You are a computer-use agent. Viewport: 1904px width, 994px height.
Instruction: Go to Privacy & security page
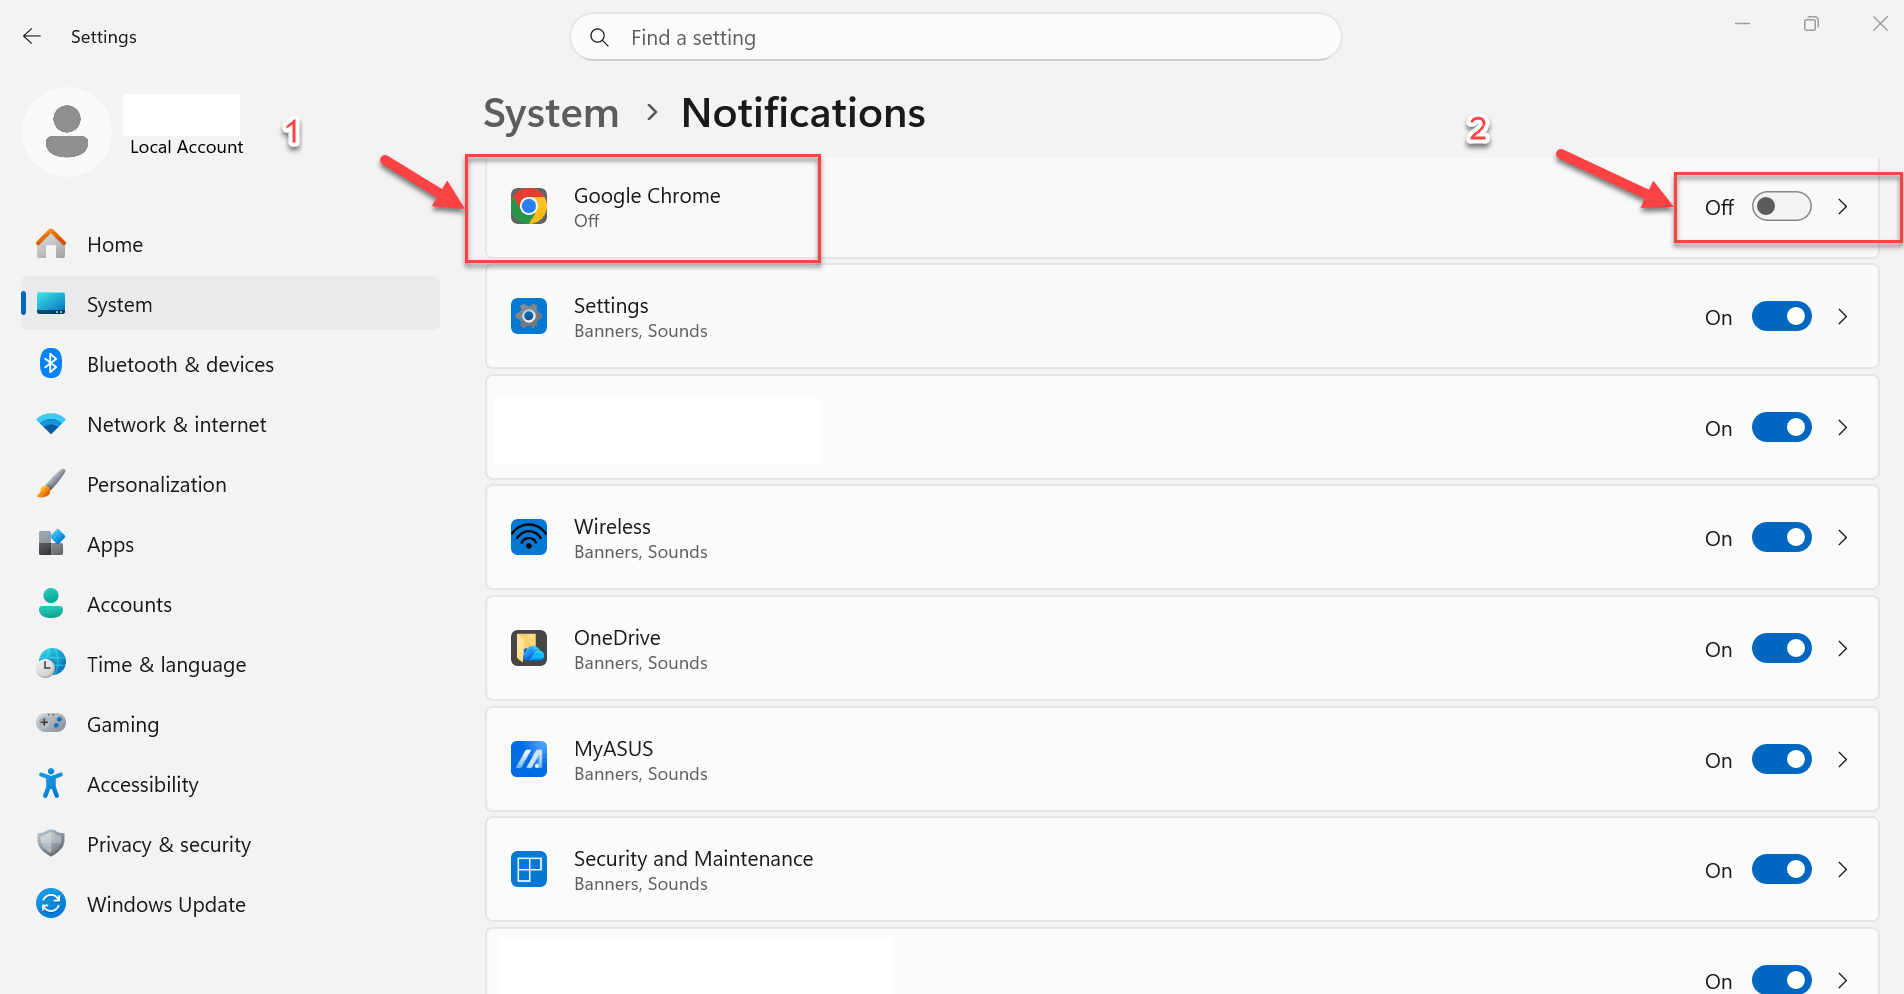(x=230, y=844)
